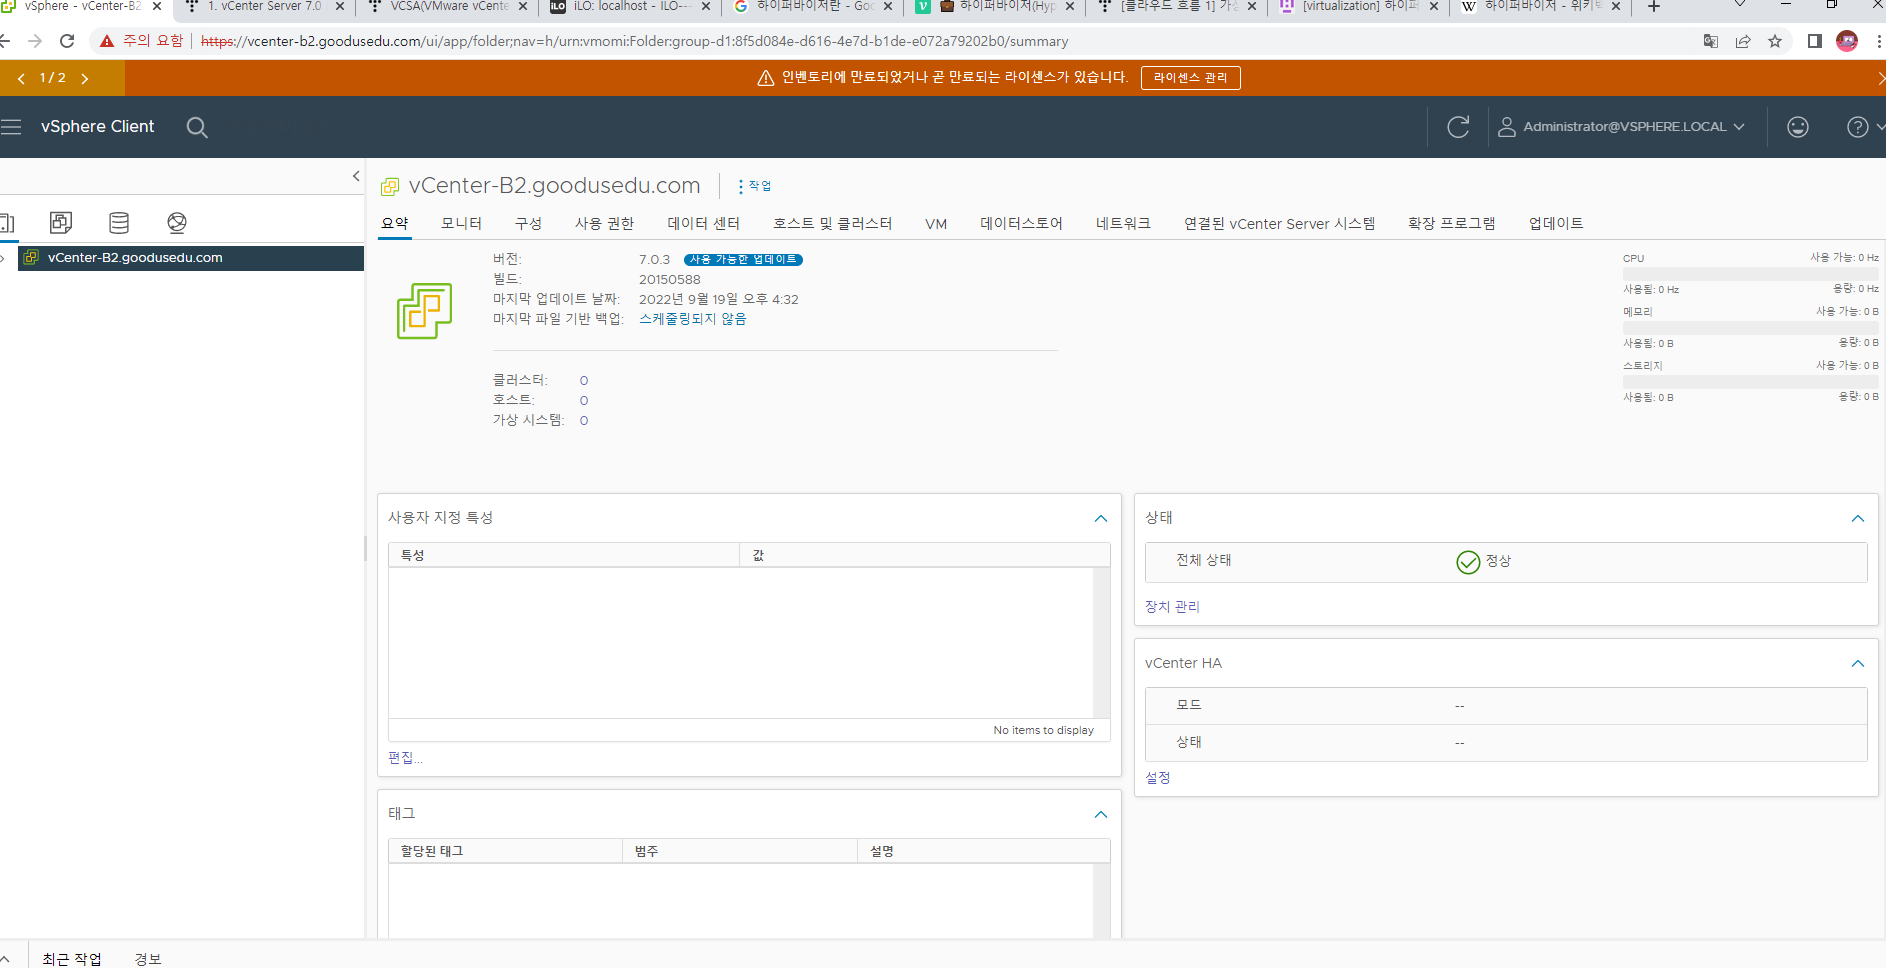
Task: Click the green 정상 status check icon
Action: tap(1468, 562)
